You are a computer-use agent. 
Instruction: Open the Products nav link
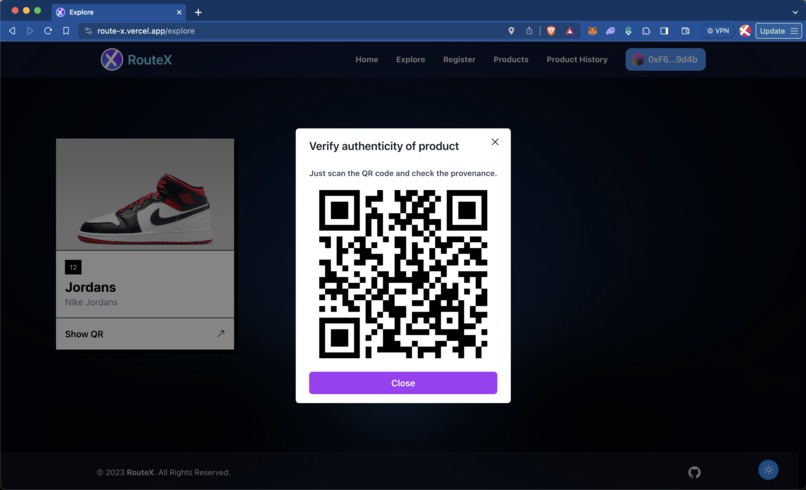(x=510, y=60)
